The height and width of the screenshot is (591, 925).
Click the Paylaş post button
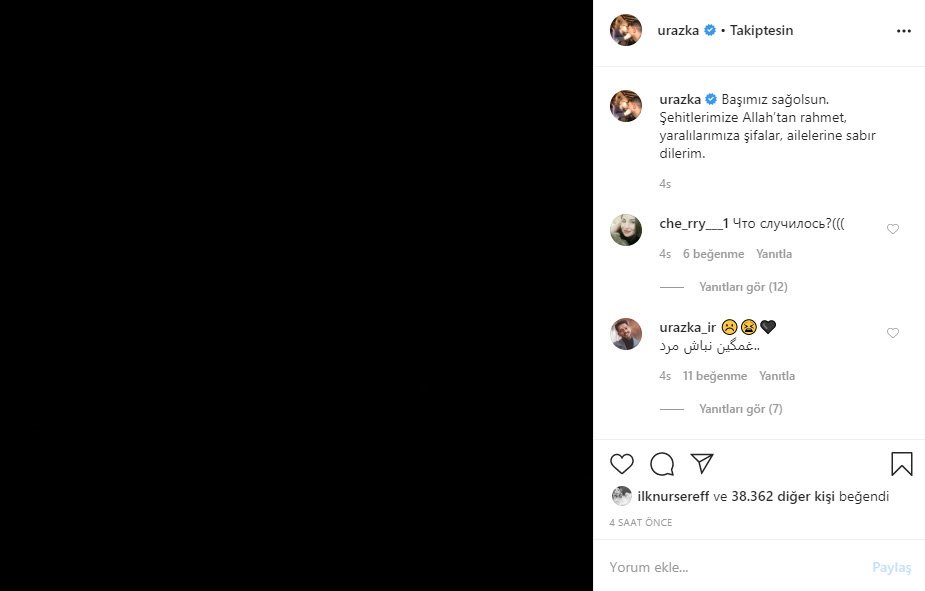point(891,567)
